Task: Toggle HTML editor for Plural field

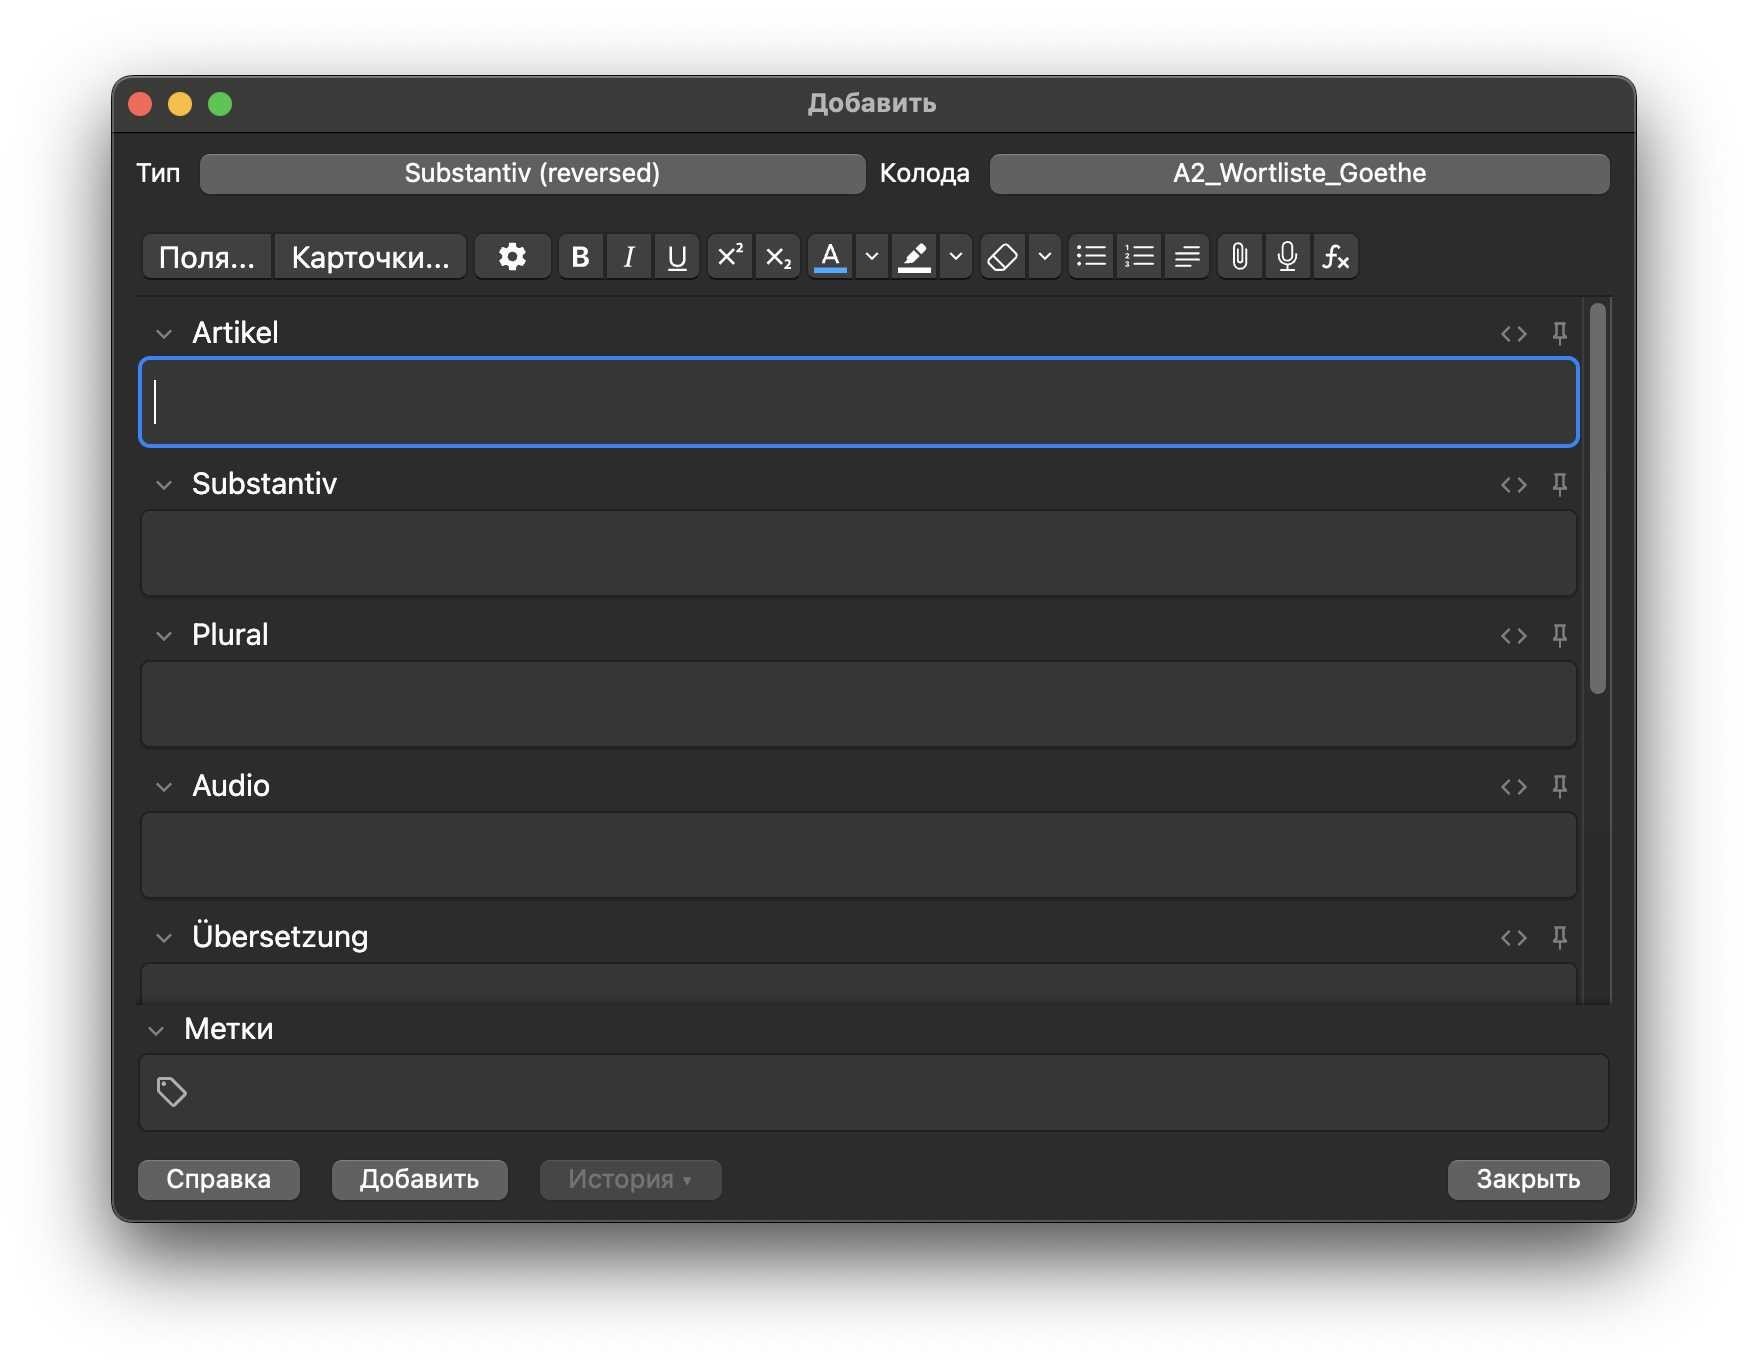Action: (1514, 636)
